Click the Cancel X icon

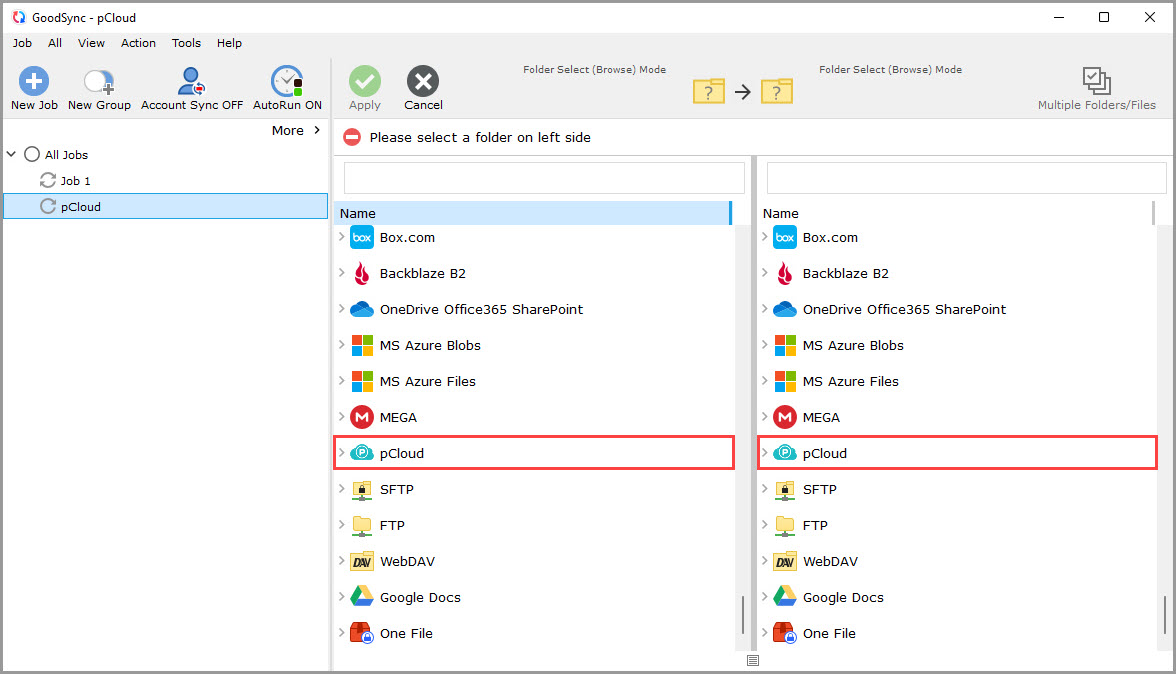click(x=423, y=81)
